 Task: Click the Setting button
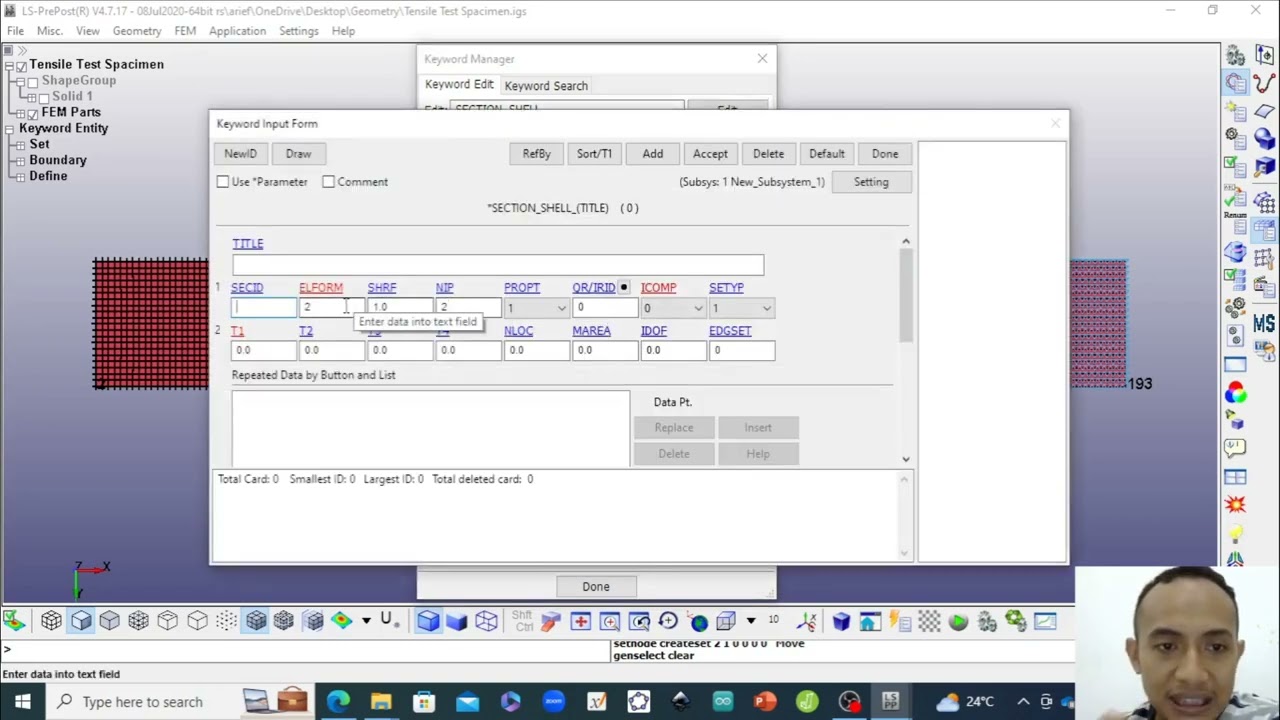point(871,182)
